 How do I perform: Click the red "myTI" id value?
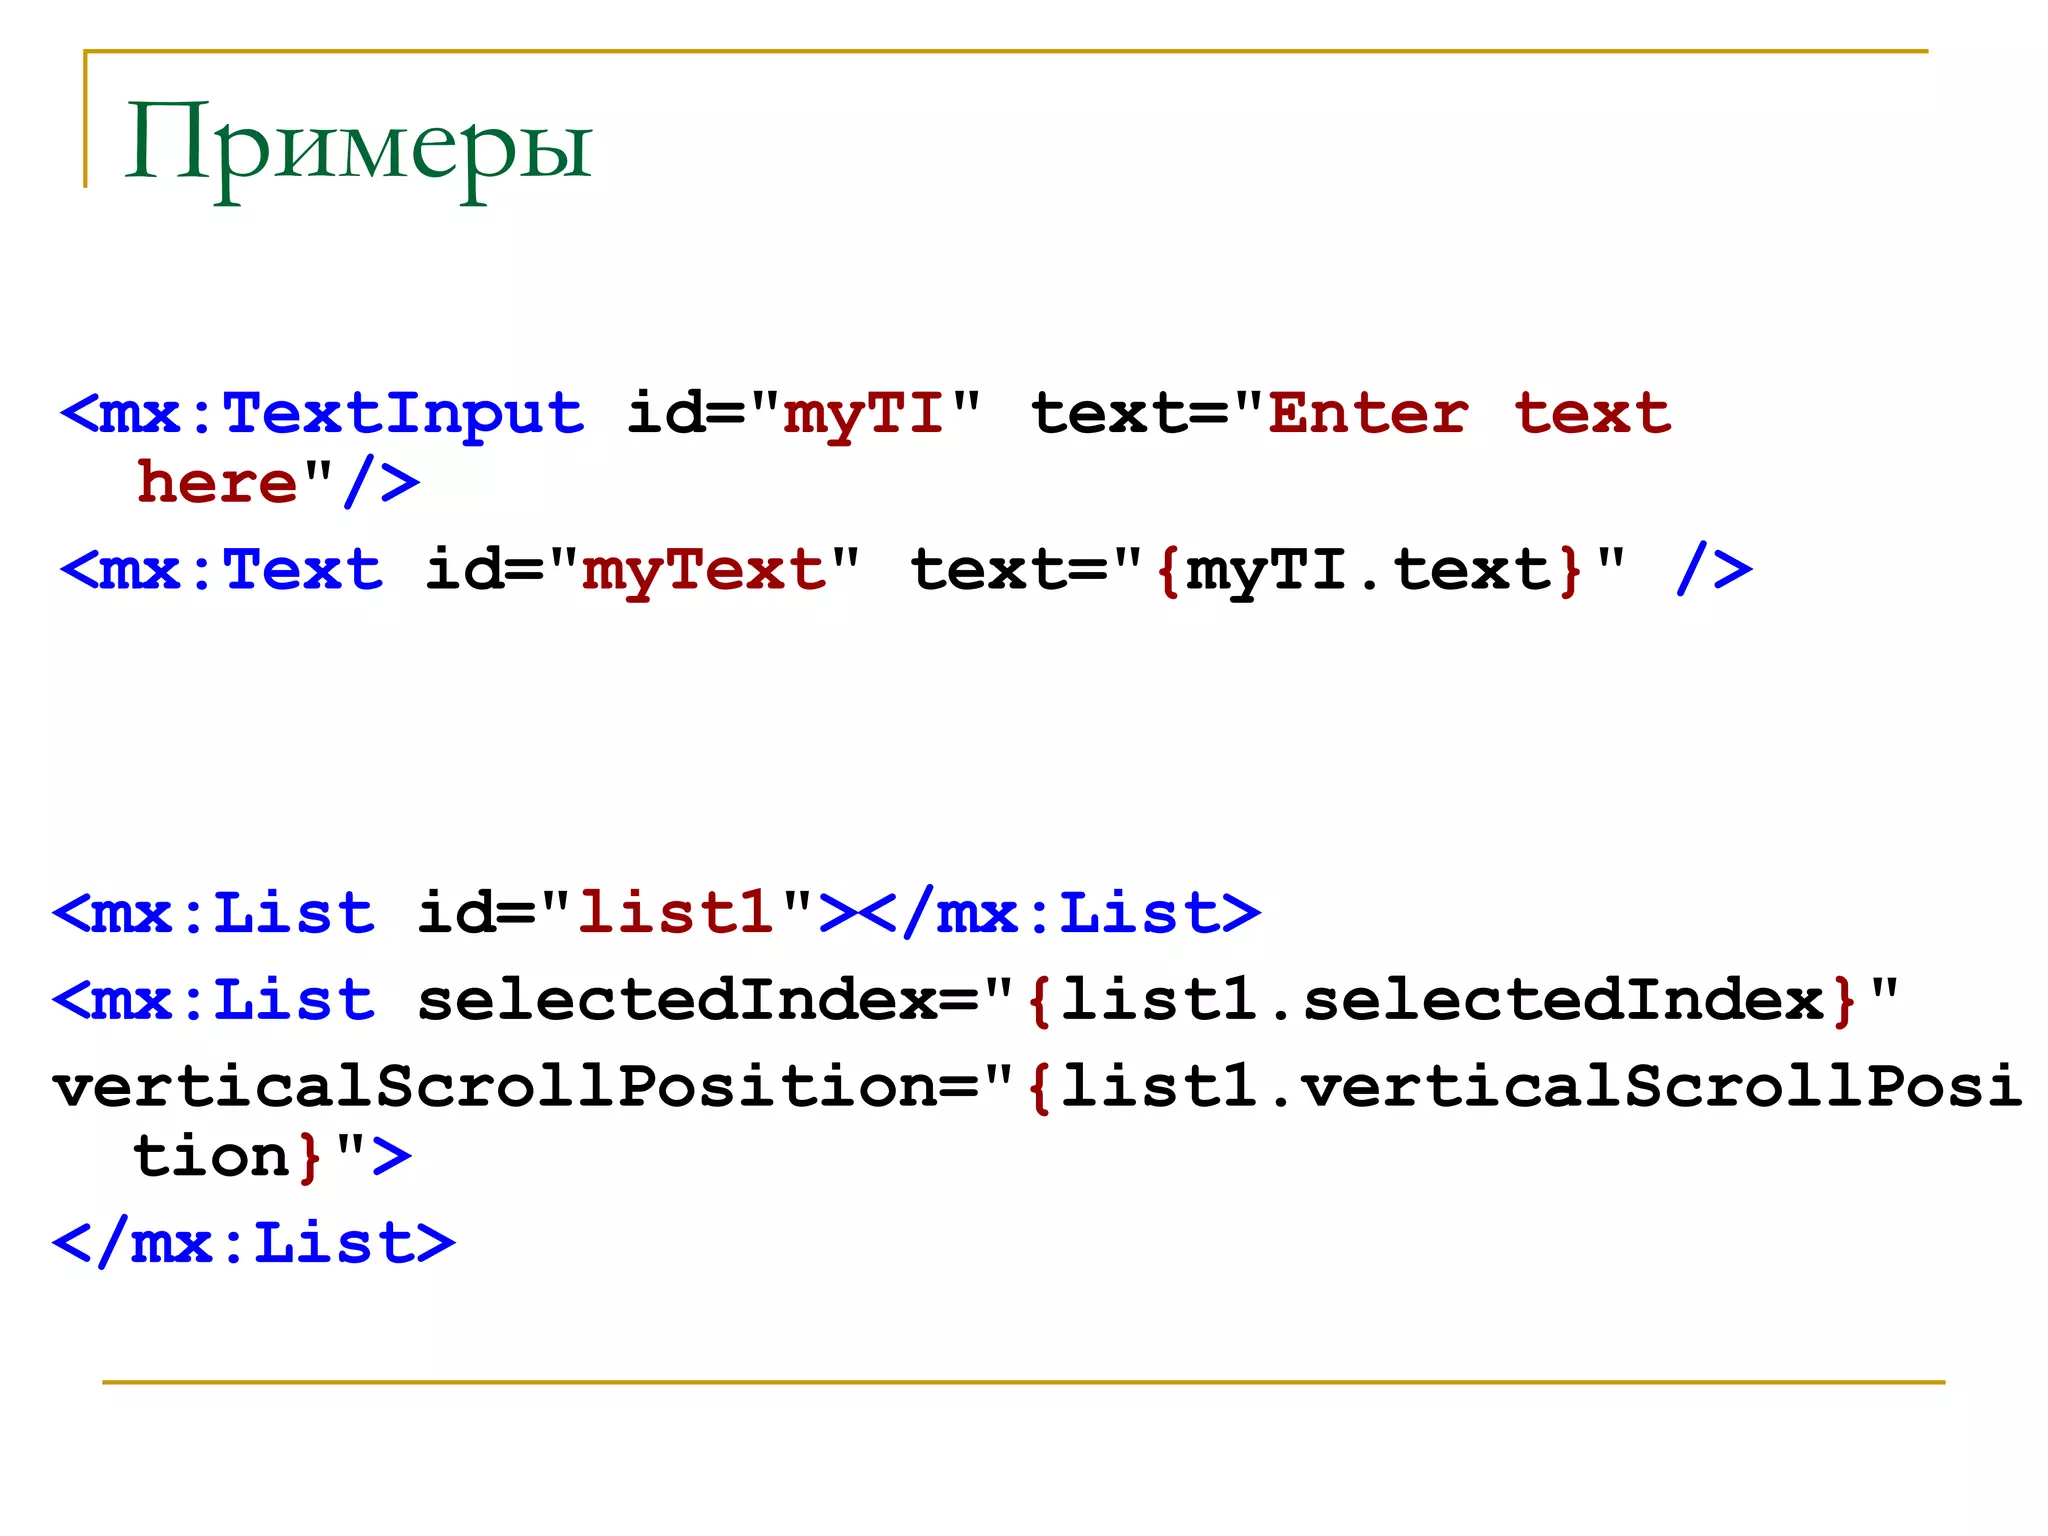pyautogui.click(x=864, y=414)
